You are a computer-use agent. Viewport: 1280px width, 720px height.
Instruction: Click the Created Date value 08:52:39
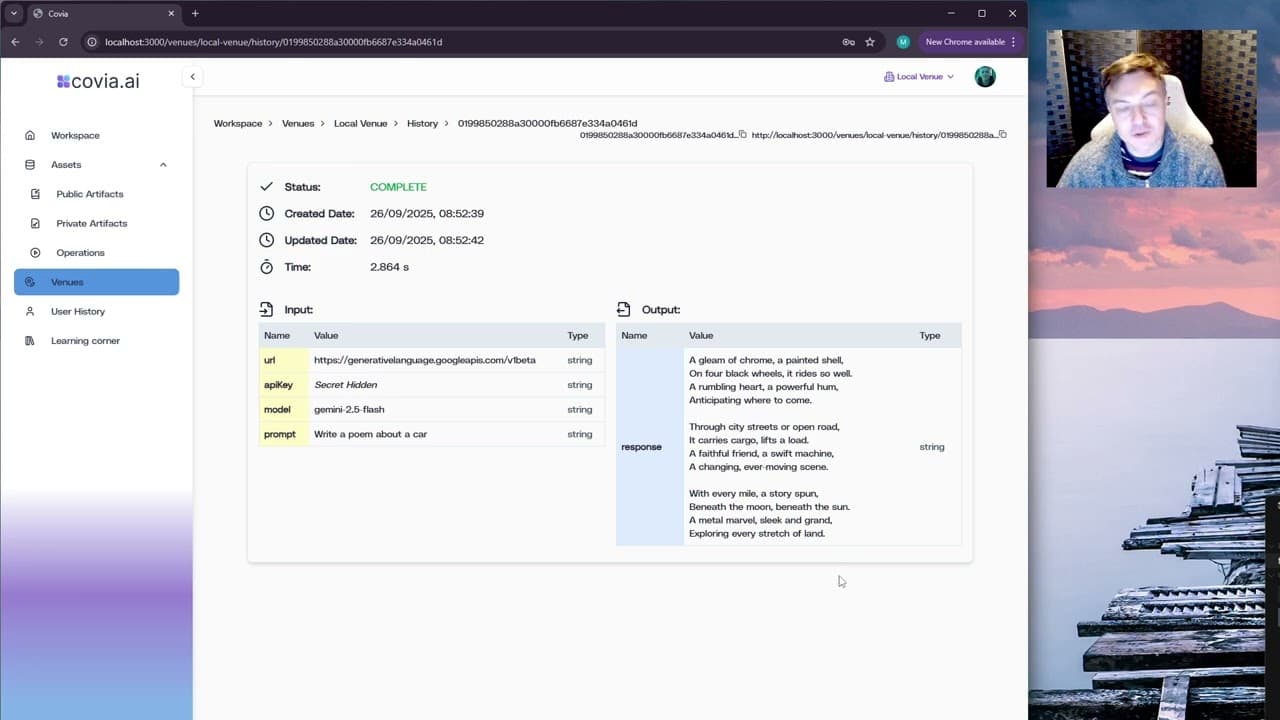427,214
